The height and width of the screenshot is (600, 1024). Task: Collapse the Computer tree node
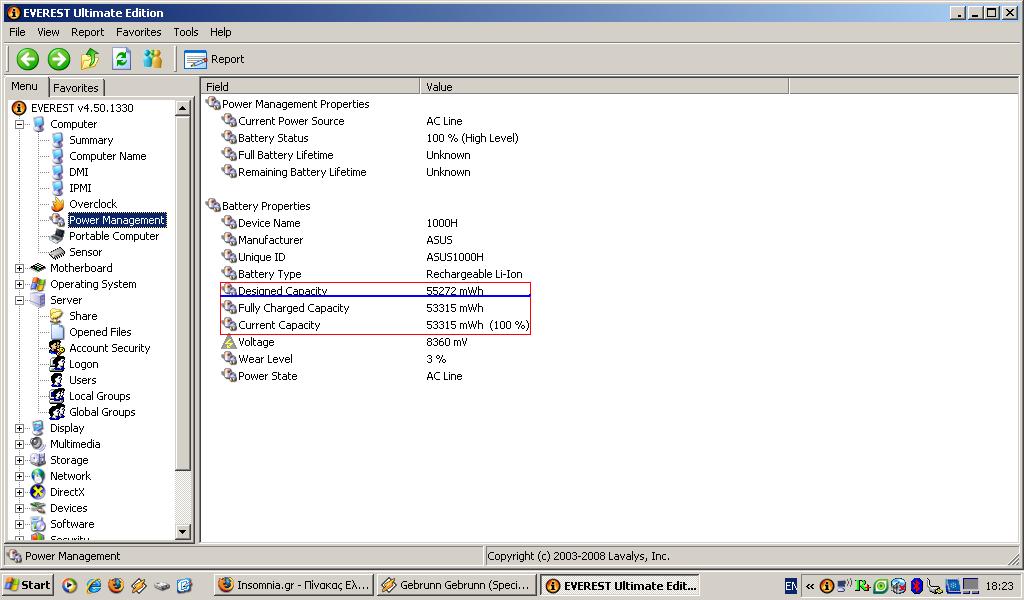20,124
